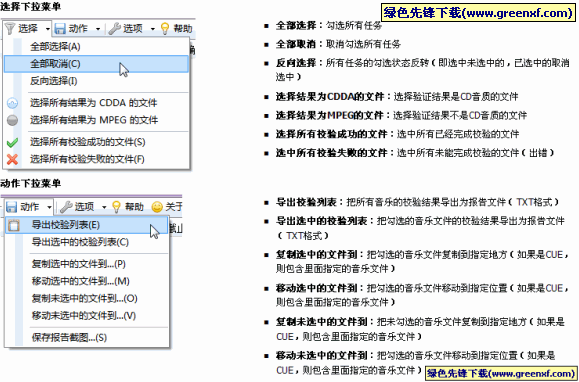Image resolution: width=579 pixels, height=382 pixels.
Task: Choose 导出选中的校验列表(C) menu entry
Action: [87, 242]
